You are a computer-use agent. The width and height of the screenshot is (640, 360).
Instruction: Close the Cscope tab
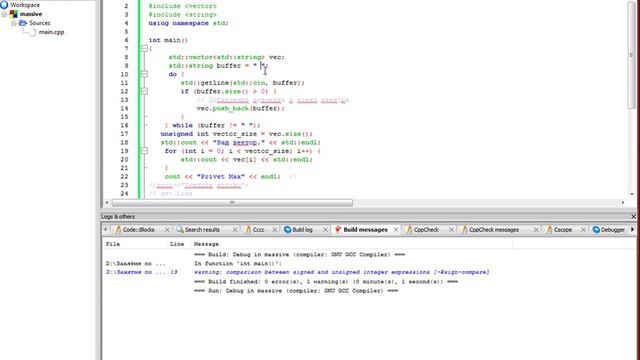pos(583,230)
